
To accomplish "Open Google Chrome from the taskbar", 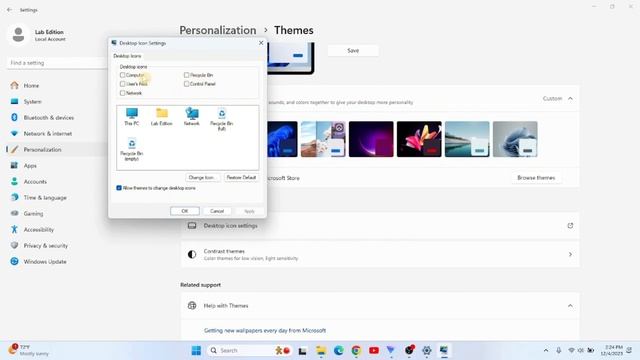I will pos(356,350).
